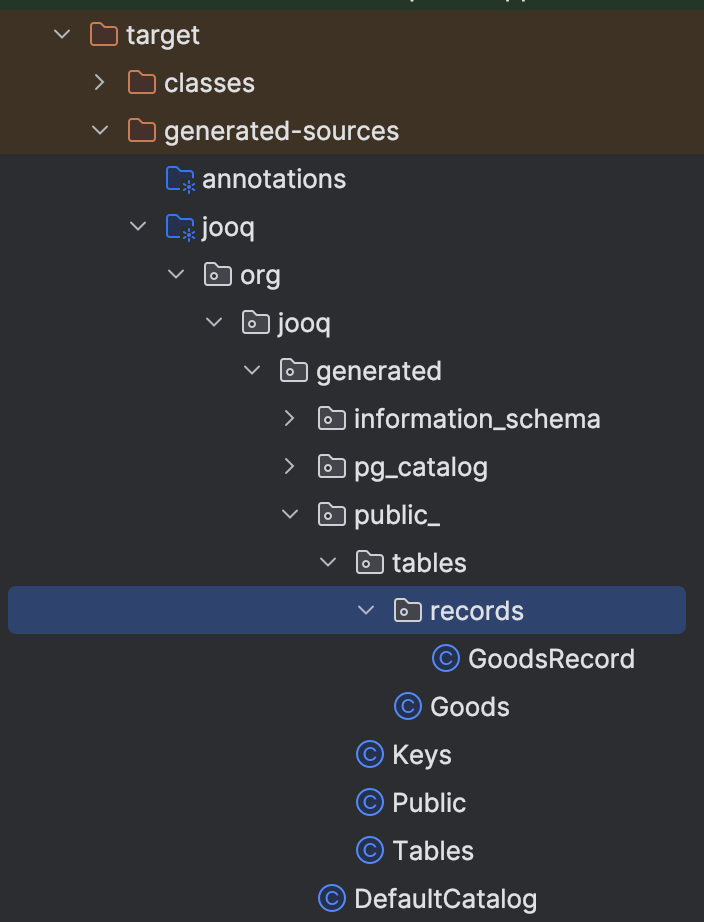Click the blue jooq source root icon

[180, 228]
